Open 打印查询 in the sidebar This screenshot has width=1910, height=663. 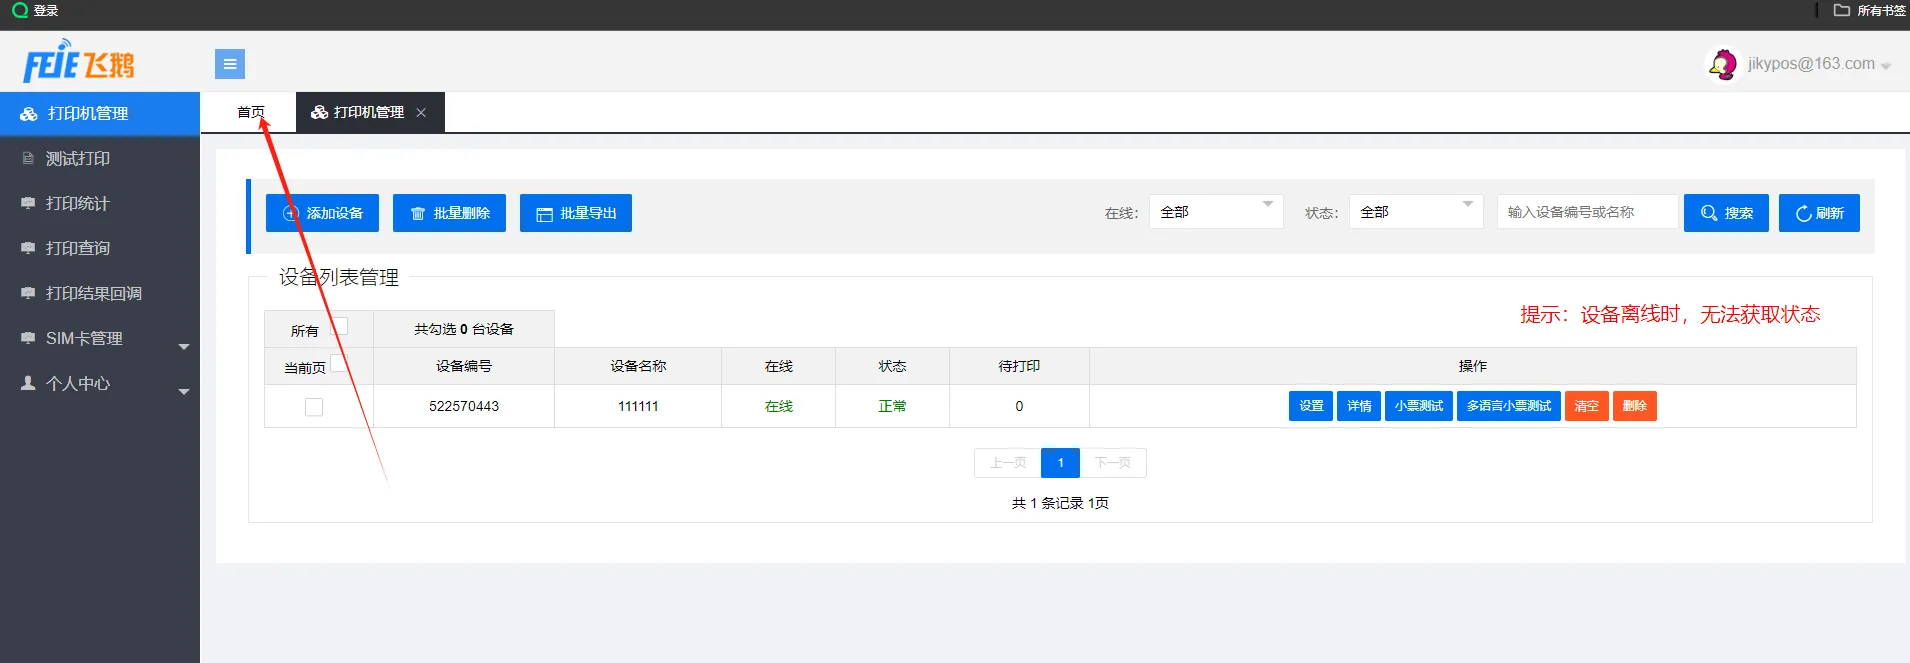78,249
